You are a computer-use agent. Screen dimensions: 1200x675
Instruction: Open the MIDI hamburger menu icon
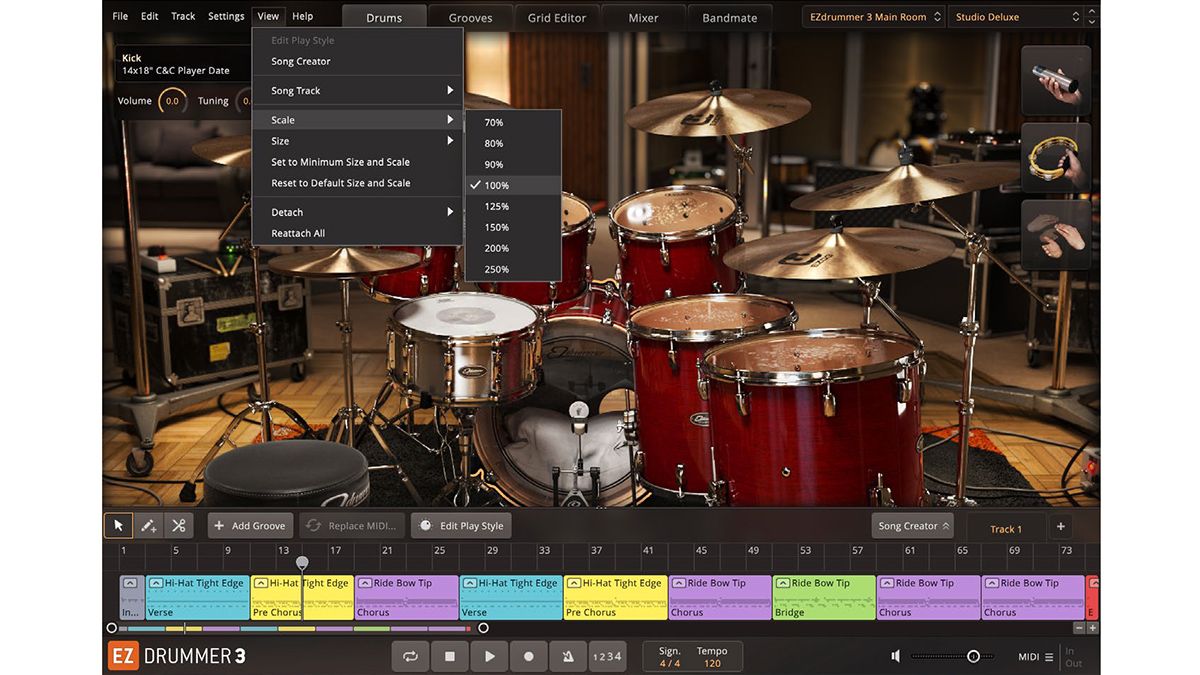point(1049,657)
